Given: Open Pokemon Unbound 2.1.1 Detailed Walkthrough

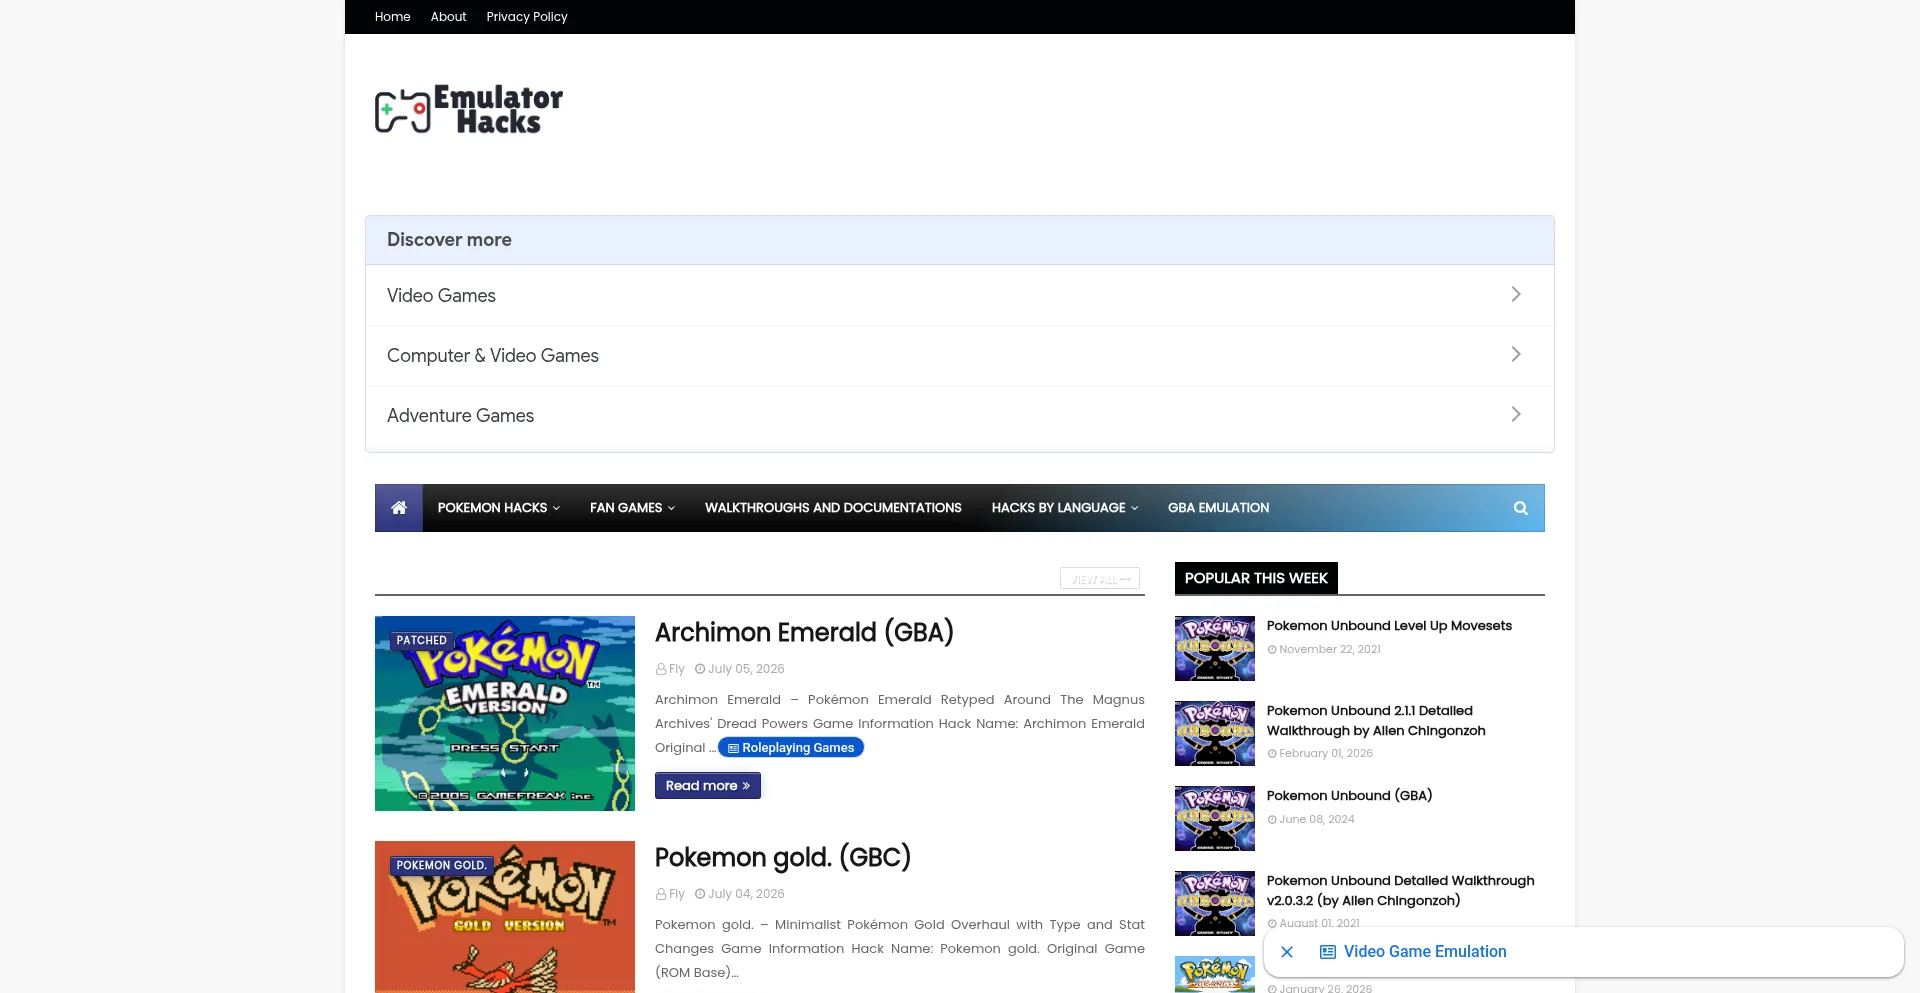Looking at the screenshot, I should pyautogui.click(x=1376, y=721).
